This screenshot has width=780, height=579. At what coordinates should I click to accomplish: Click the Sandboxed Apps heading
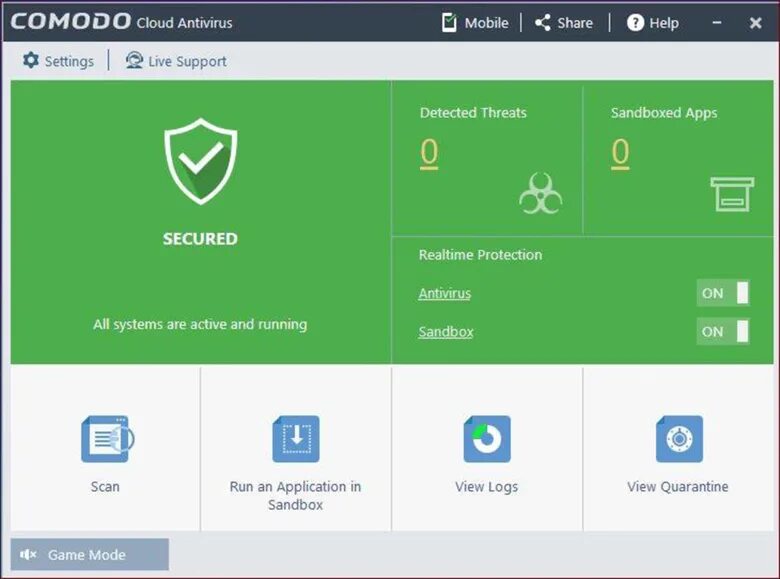point(664,113)
